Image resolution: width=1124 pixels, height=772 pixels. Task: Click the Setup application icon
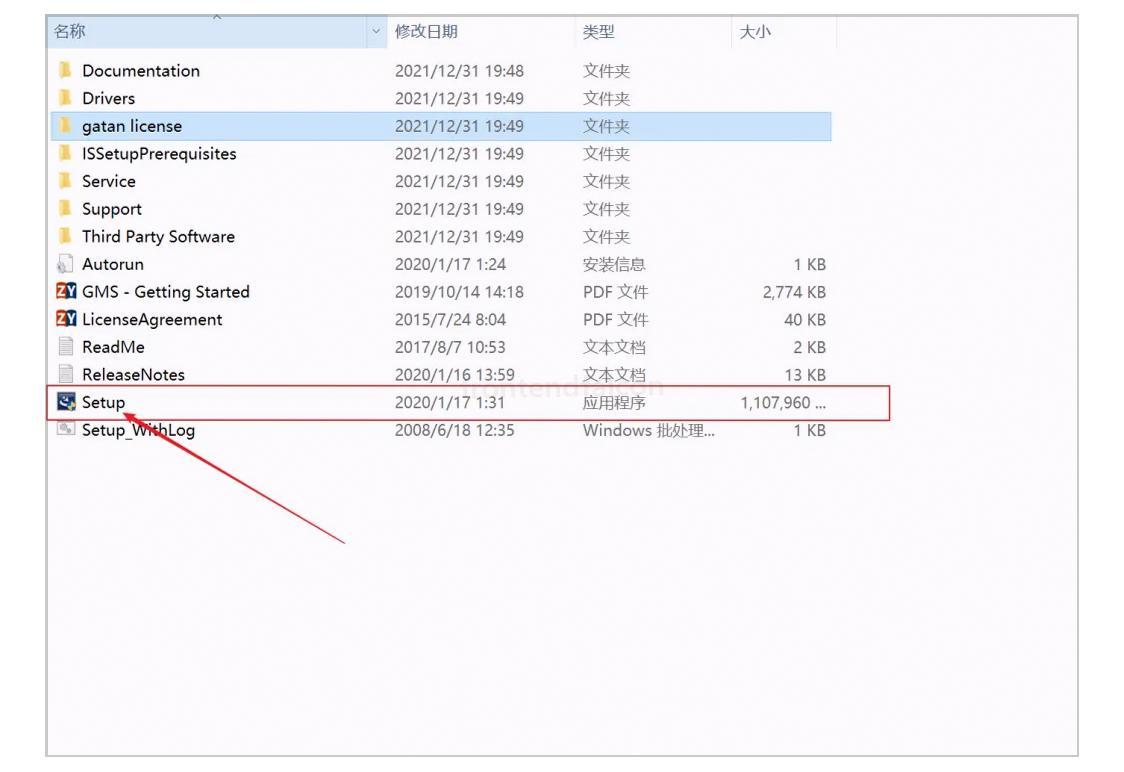point(66,401)
